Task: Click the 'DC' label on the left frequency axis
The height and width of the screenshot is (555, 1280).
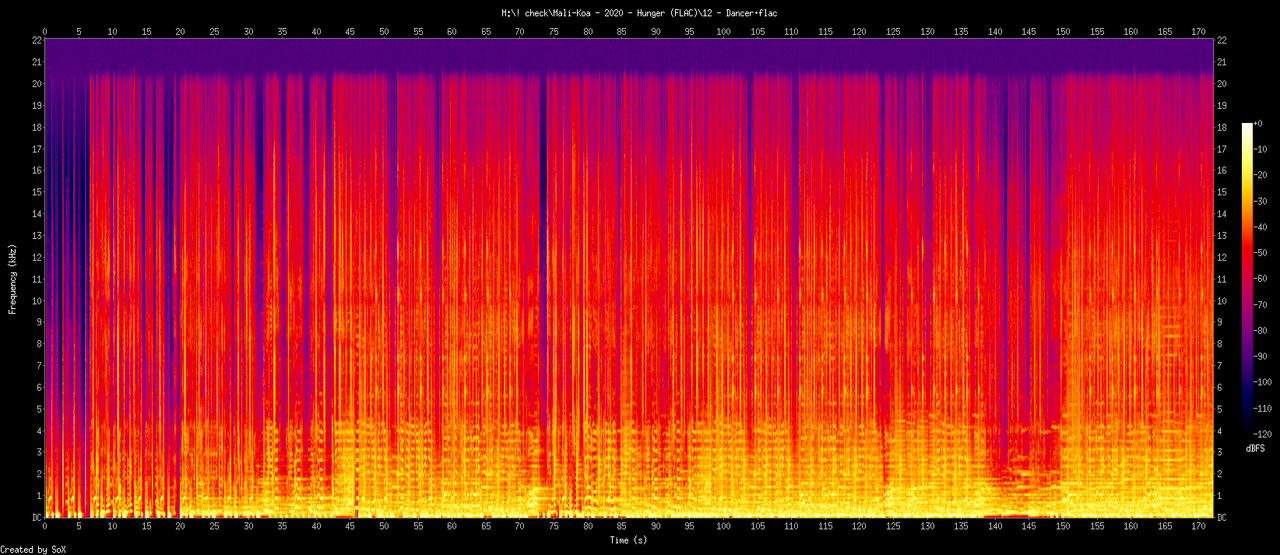Action: [x=36, y=517]
